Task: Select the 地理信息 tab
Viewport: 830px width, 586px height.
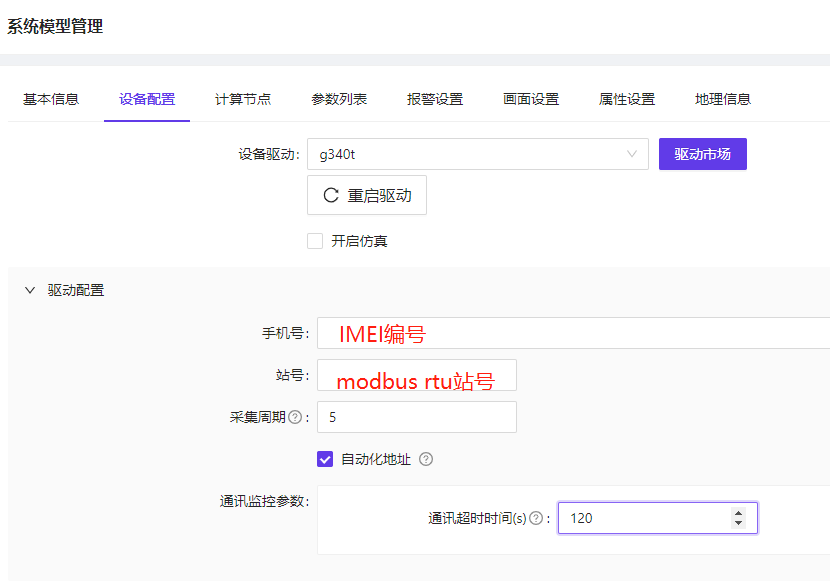Action: pos(723,99)
